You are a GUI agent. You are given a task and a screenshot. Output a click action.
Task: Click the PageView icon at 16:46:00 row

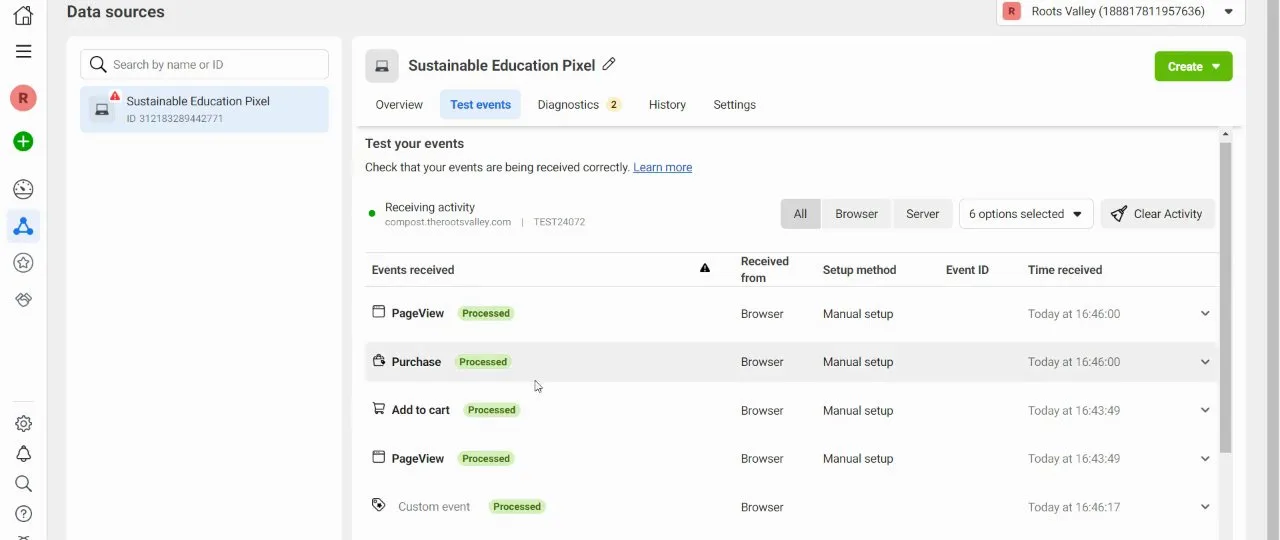(378, 312)
